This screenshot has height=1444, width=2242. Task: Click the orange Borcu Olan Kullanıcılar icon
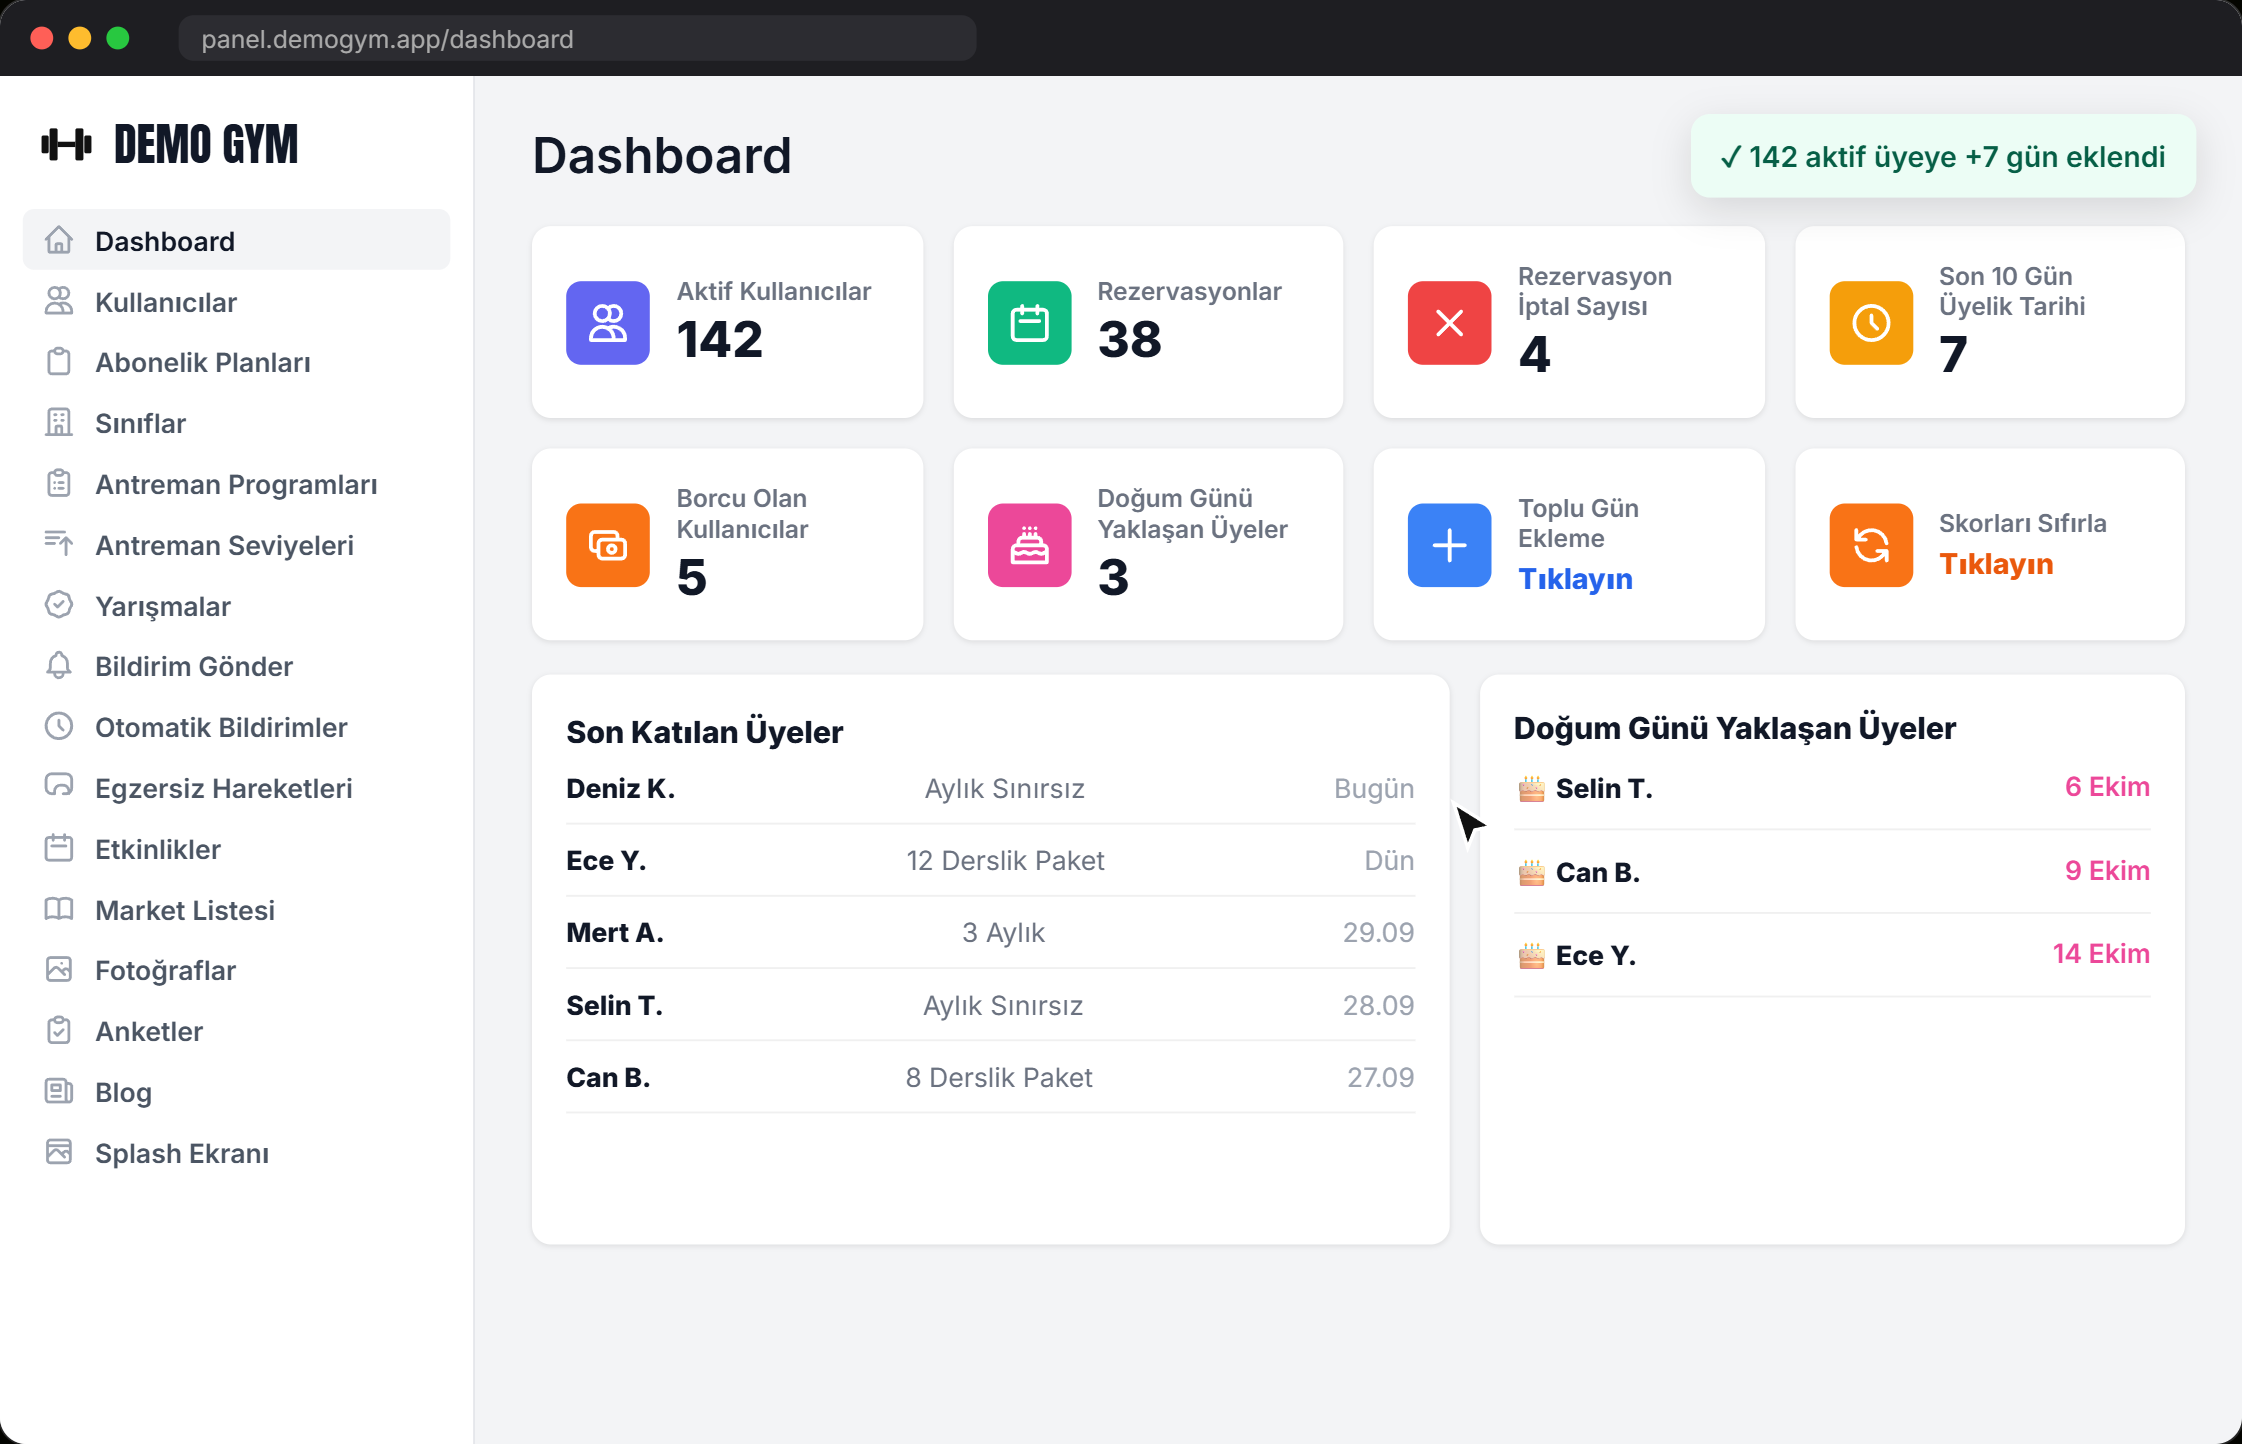coord(607,545)
